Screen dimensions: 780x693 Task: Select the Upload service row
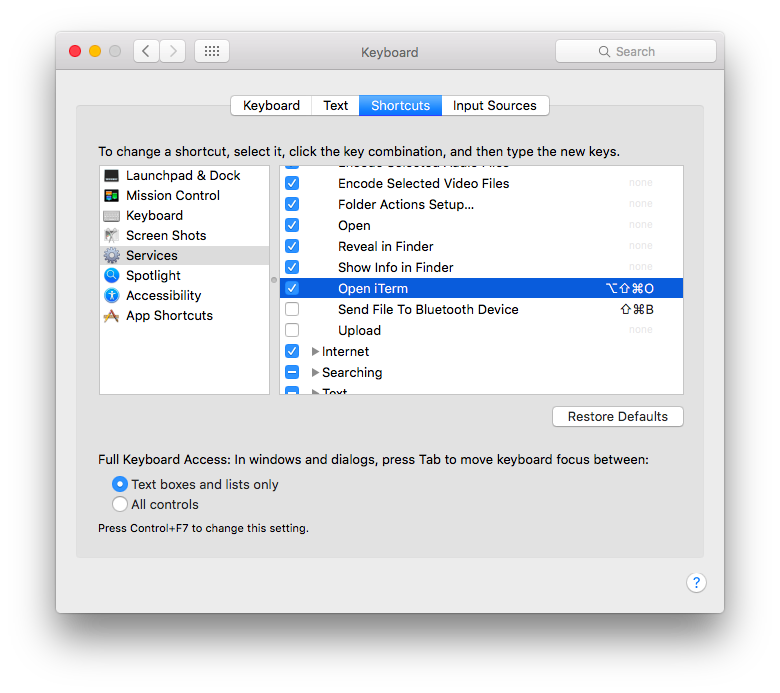[482, 330]
